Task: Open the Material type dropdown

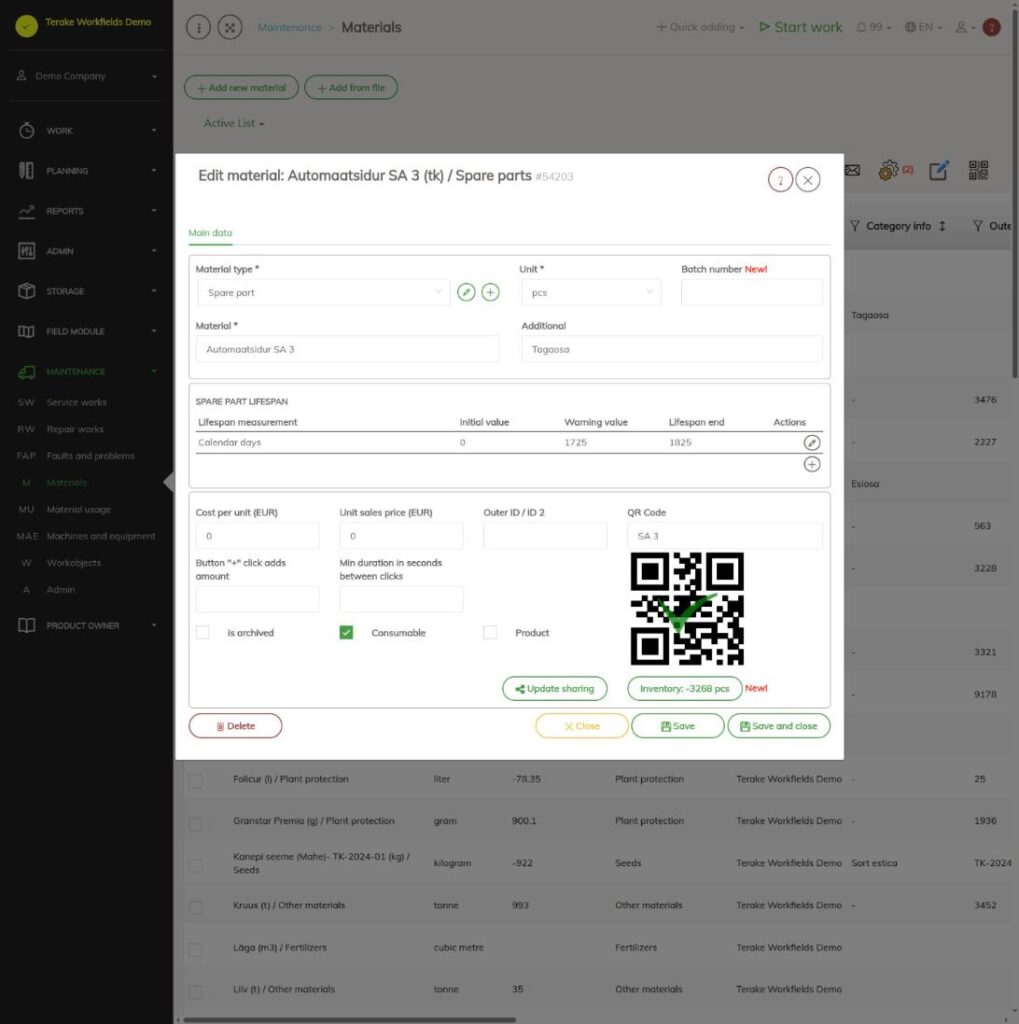Action: (x=323, y=292)
